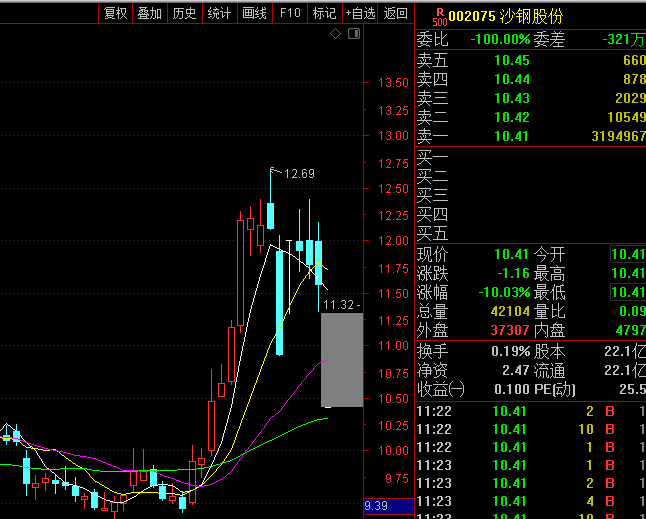Select the 卖一 sell order row at 10.41
Screen dimensions: 646x519
coord(530,136)
